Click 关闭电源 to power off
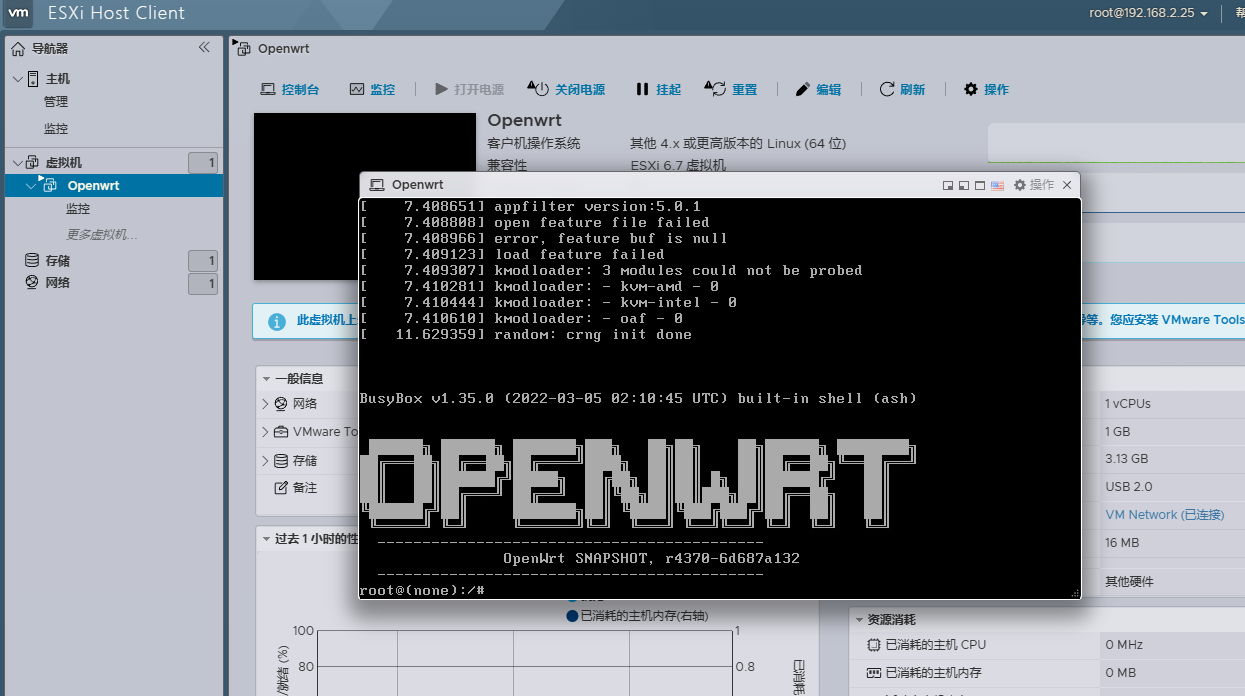Viewport: 1245px width, 696px height. (566, 89)
